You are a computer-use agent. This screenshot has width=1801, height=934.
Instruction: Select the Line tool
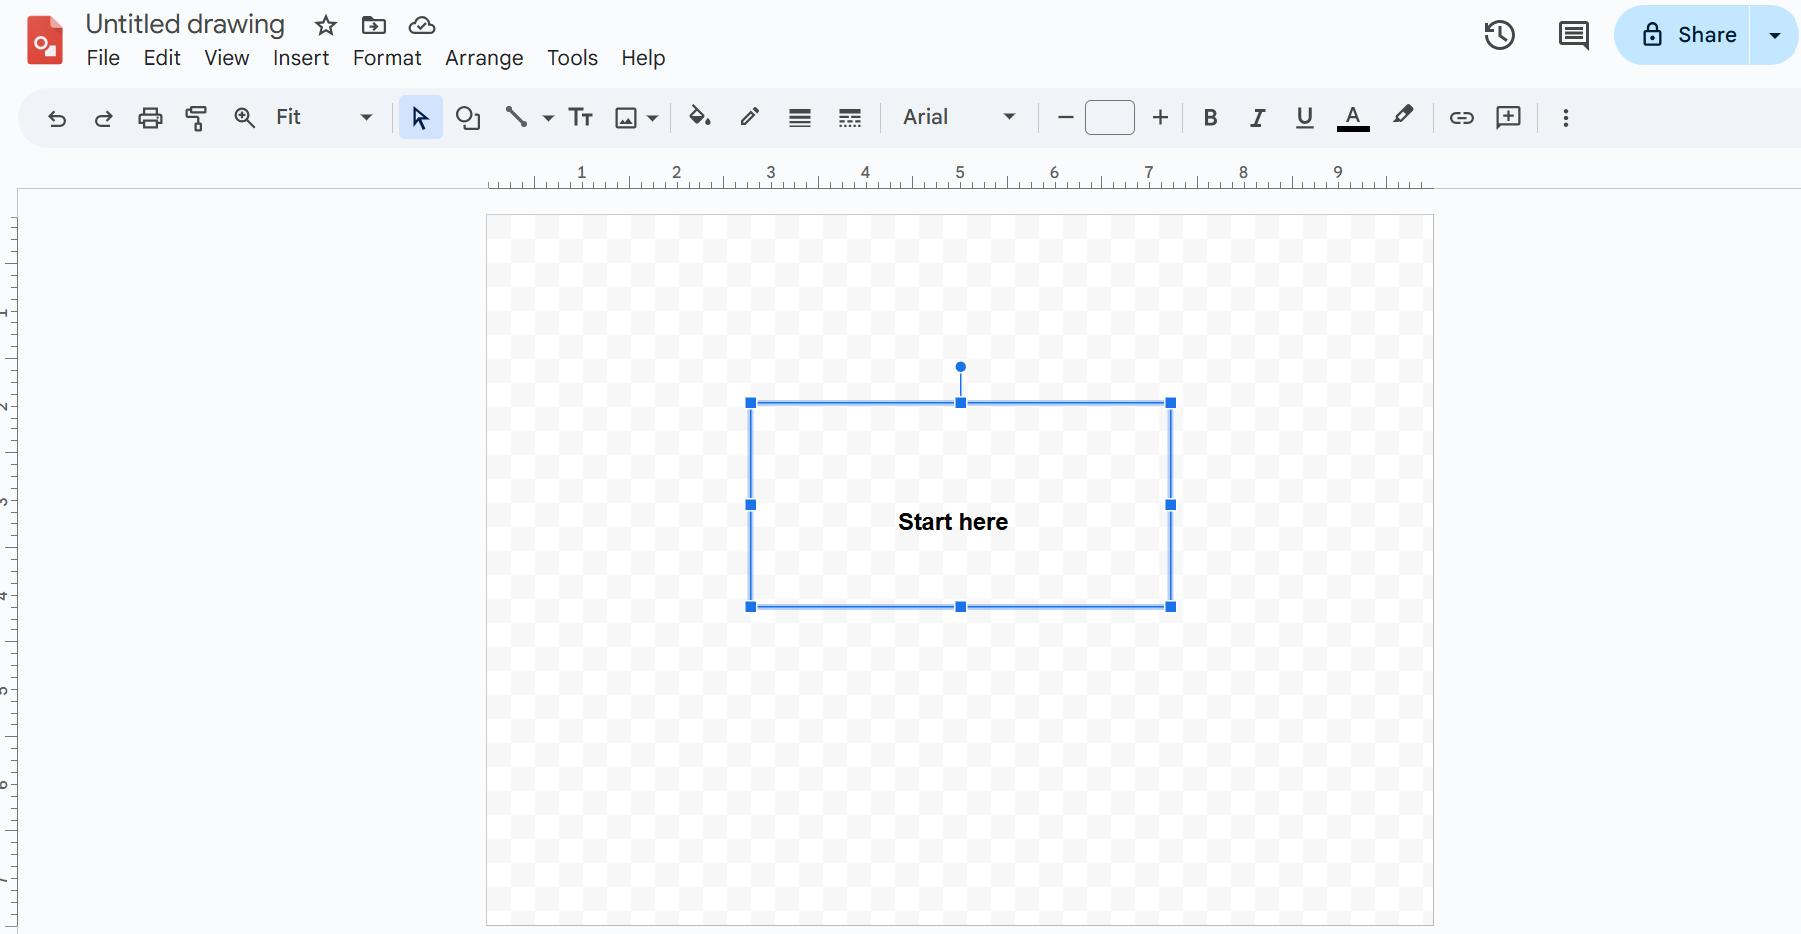[x=516, y=117]
